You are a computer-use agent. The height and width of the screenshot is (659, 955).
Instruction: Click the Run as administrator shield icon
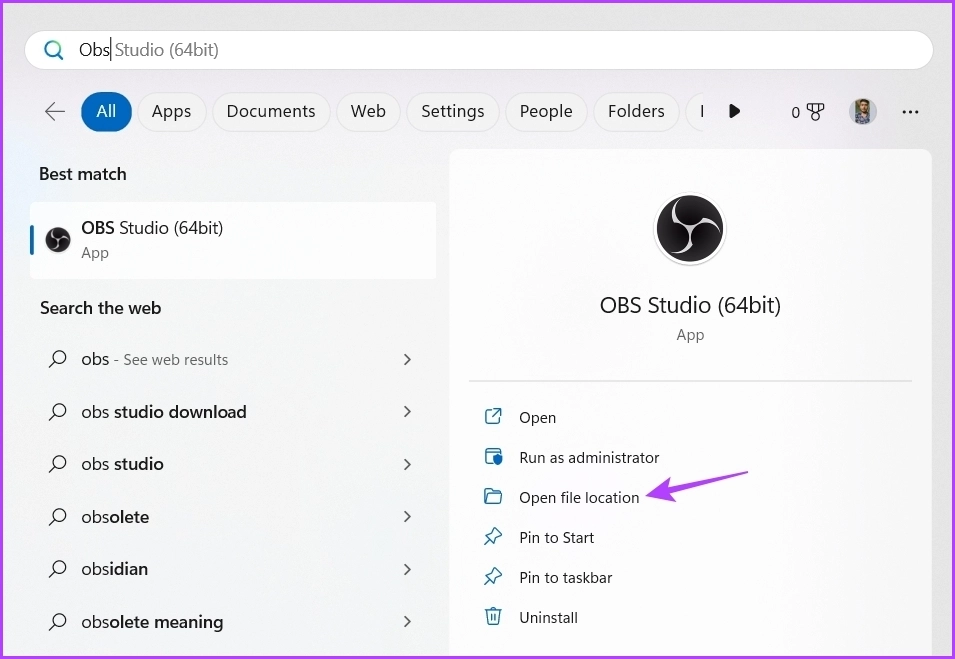point(493,457)
